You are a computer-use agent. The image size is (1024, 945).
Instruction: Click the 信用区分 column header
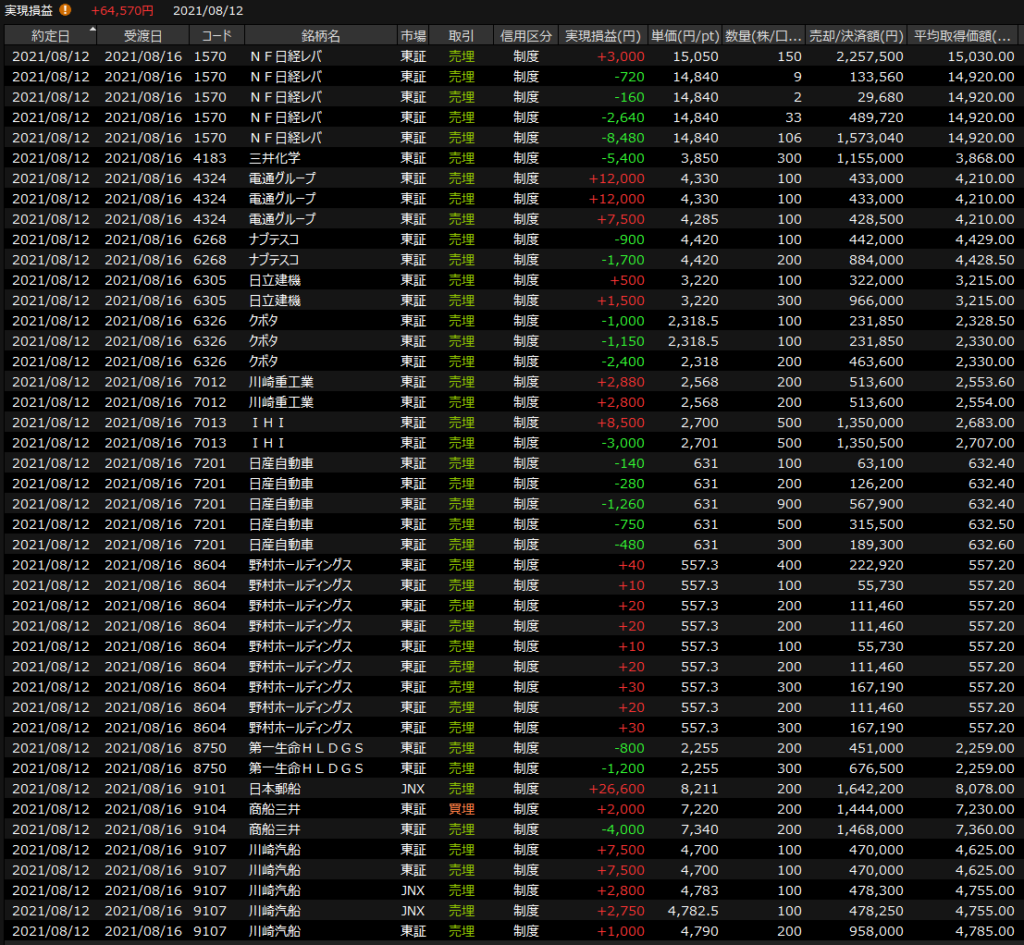tap(526, 36)
